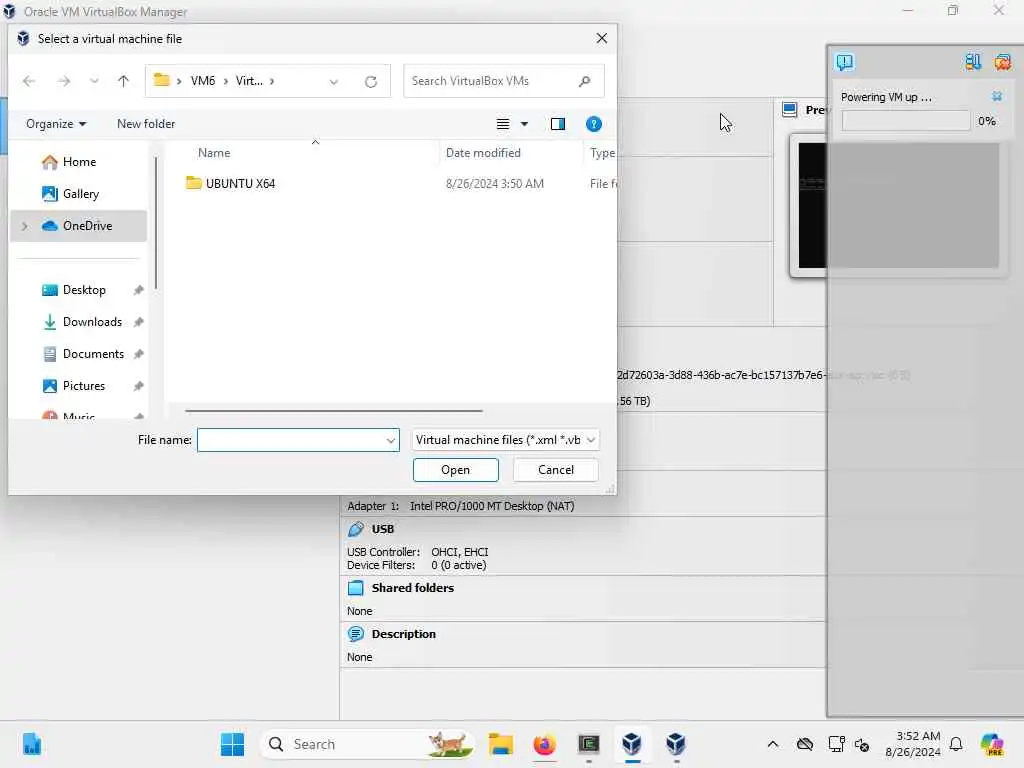Viewport: 1024px width, 768px height.
Task: Go back in the file dialog
Action: click(29, 81)
